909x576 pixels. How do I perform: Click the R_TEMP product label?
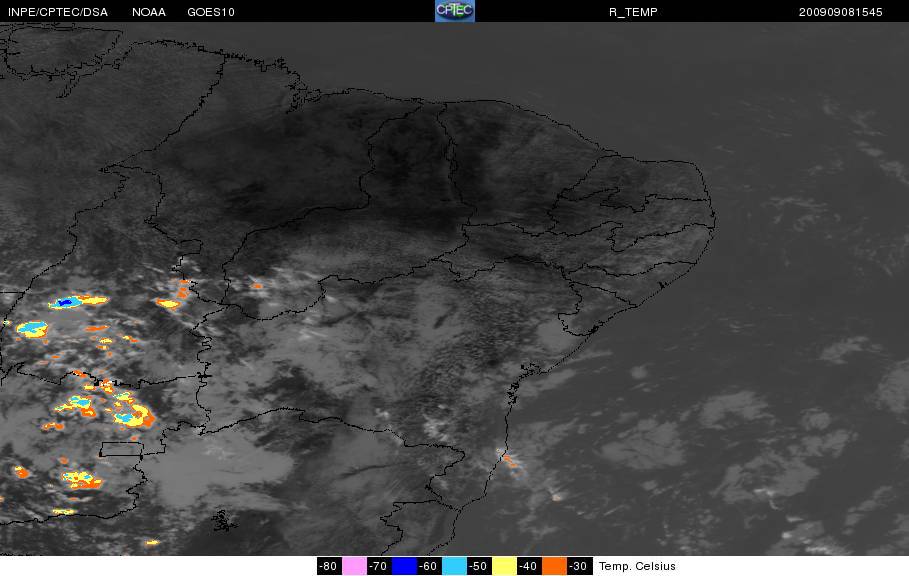[633, 12]
